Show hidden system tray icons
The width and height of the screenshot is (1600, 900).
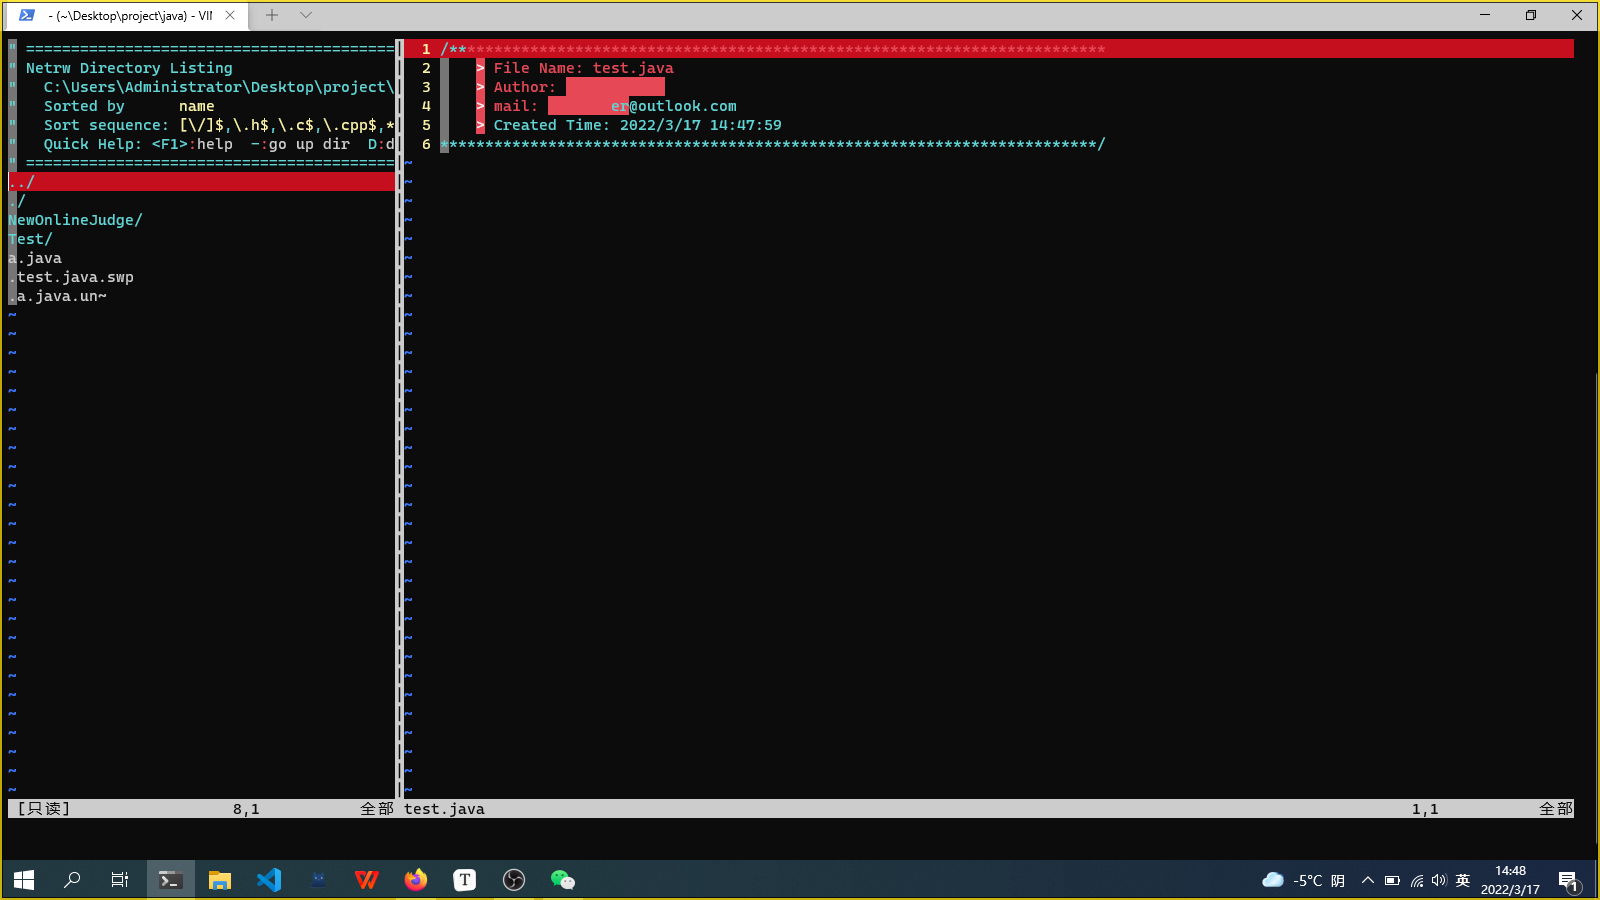1368,881
